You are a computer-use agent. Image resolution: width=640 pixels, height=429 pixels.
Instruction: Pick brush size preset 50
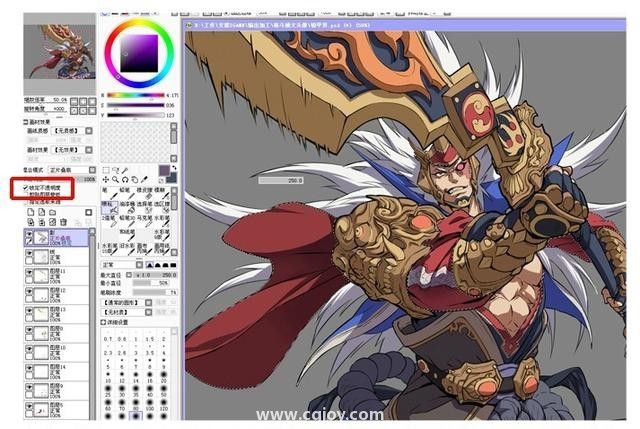click(164, 391)
